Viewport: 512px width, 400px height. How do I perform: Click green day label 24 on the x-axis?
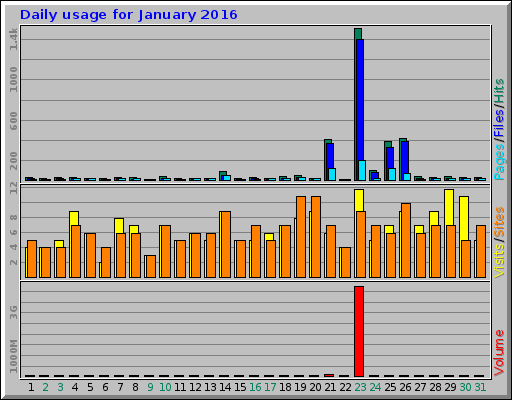[375, 387]
